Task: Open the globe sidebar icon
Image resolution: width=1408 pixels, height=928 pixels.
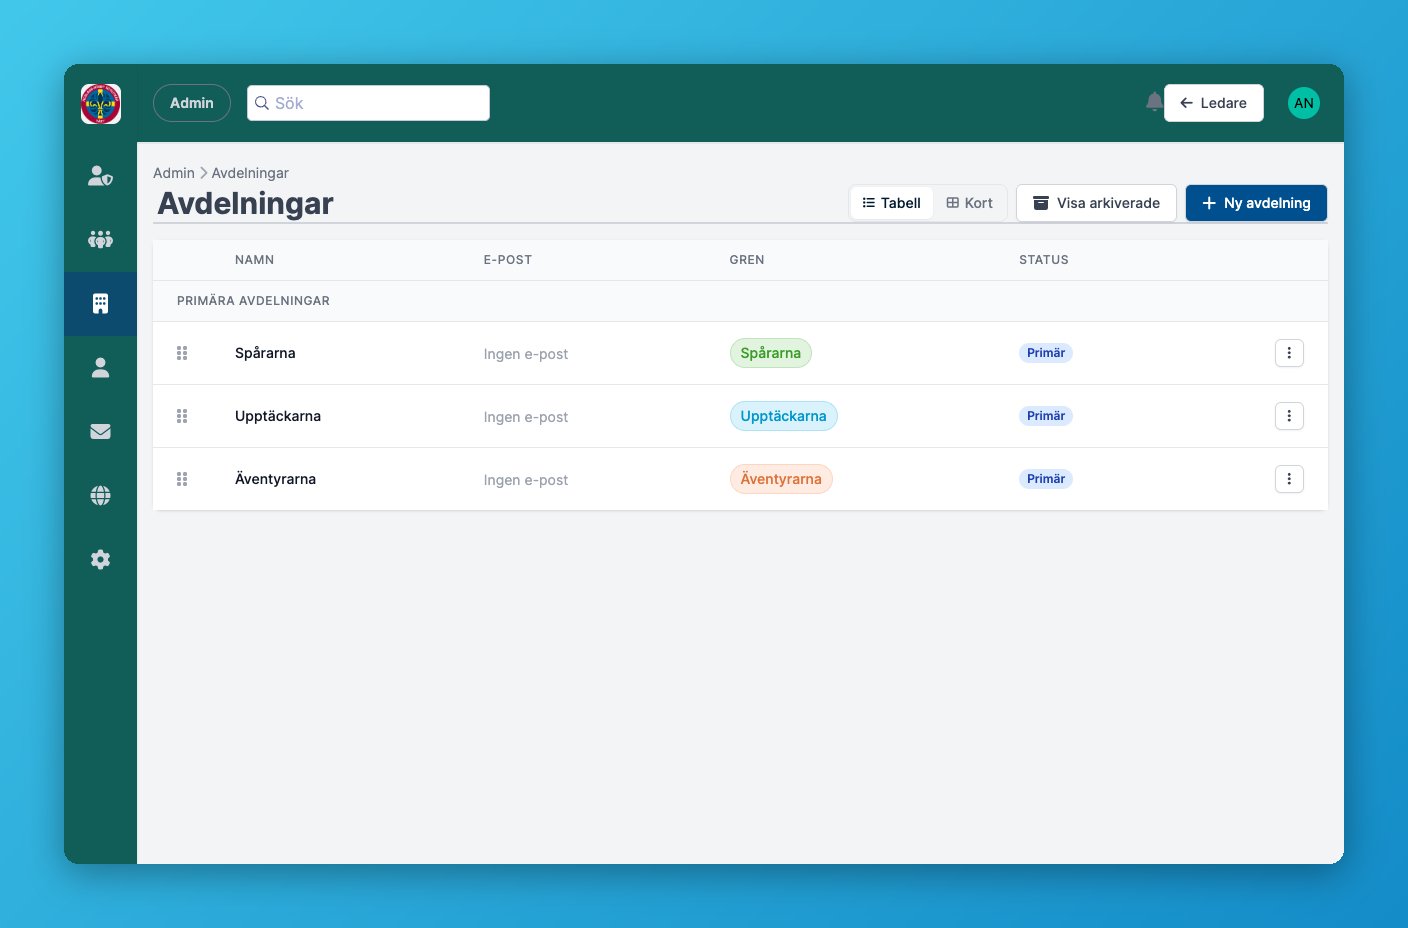Action: pyautogui.click(x=100, y=496)
